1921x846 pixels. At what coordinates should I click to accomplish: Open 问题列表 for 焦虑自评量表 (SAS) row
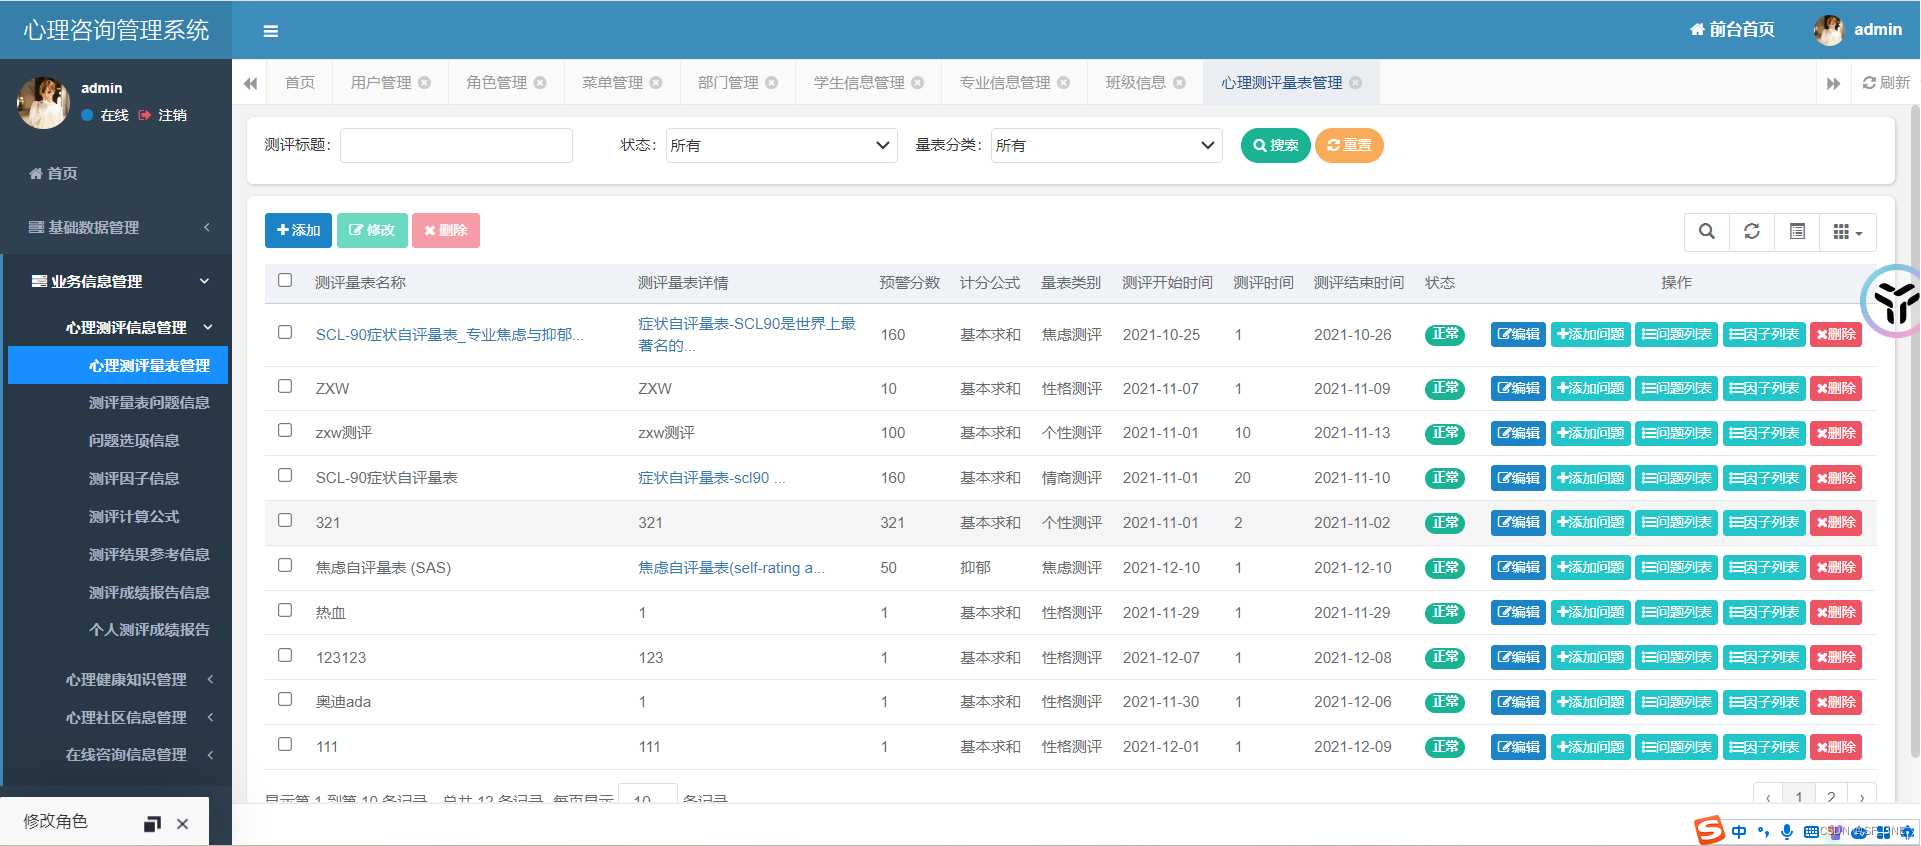tap(1676, 567)
